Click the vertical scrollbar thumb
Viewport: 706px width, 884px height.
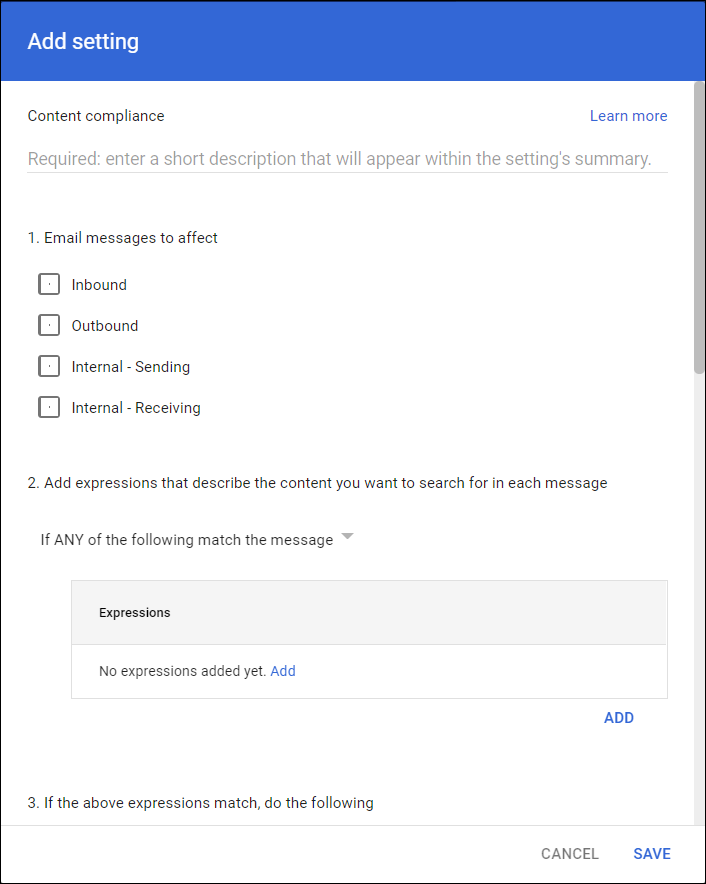699,230
